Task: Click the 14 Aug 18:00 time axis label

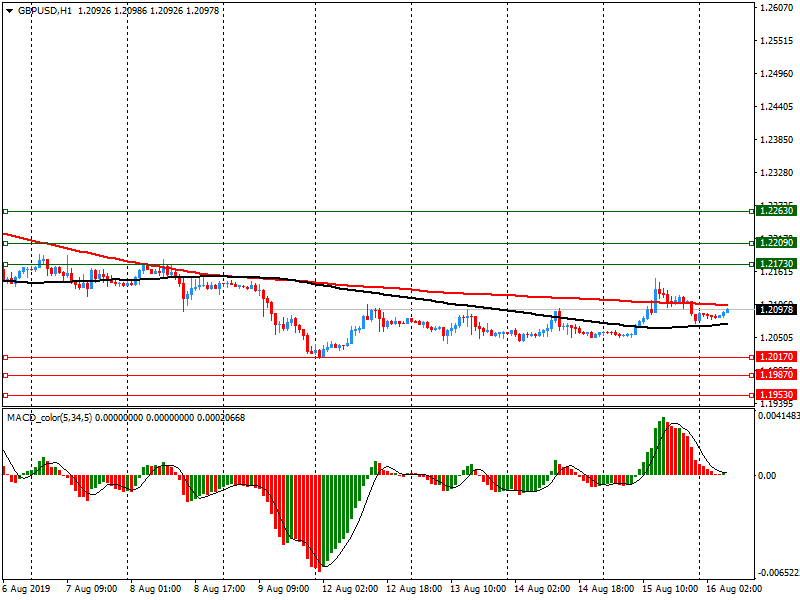Action: click(606, 589)
